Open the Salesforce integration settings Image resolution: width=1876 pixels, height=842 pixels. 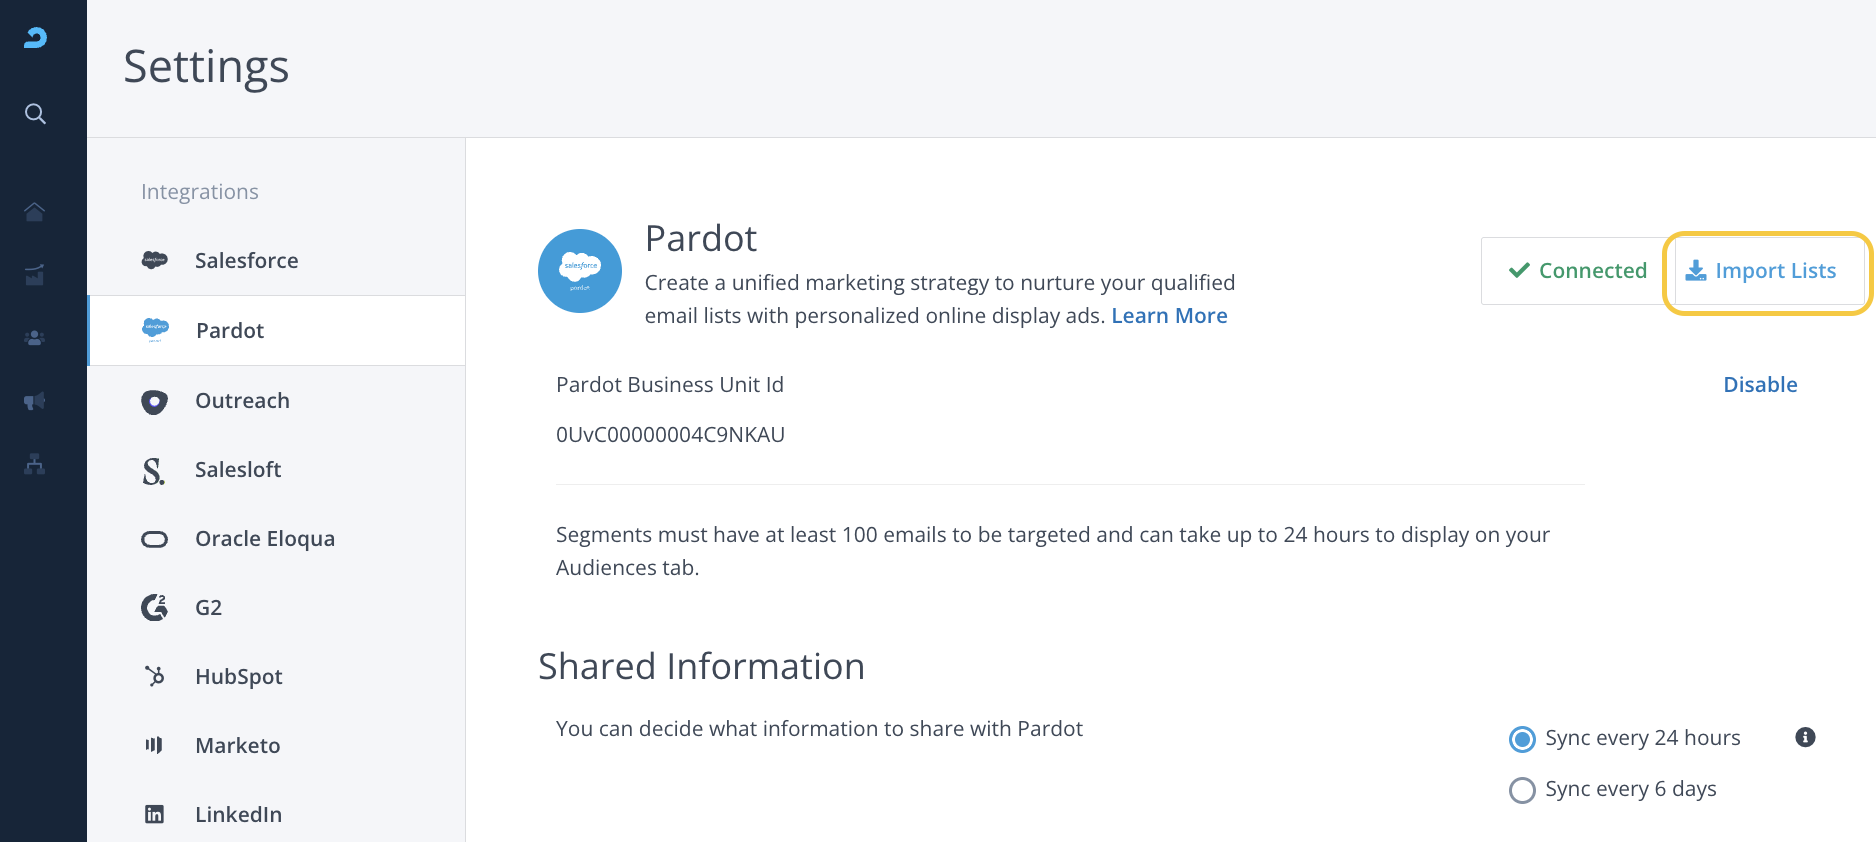coord(246,261)
